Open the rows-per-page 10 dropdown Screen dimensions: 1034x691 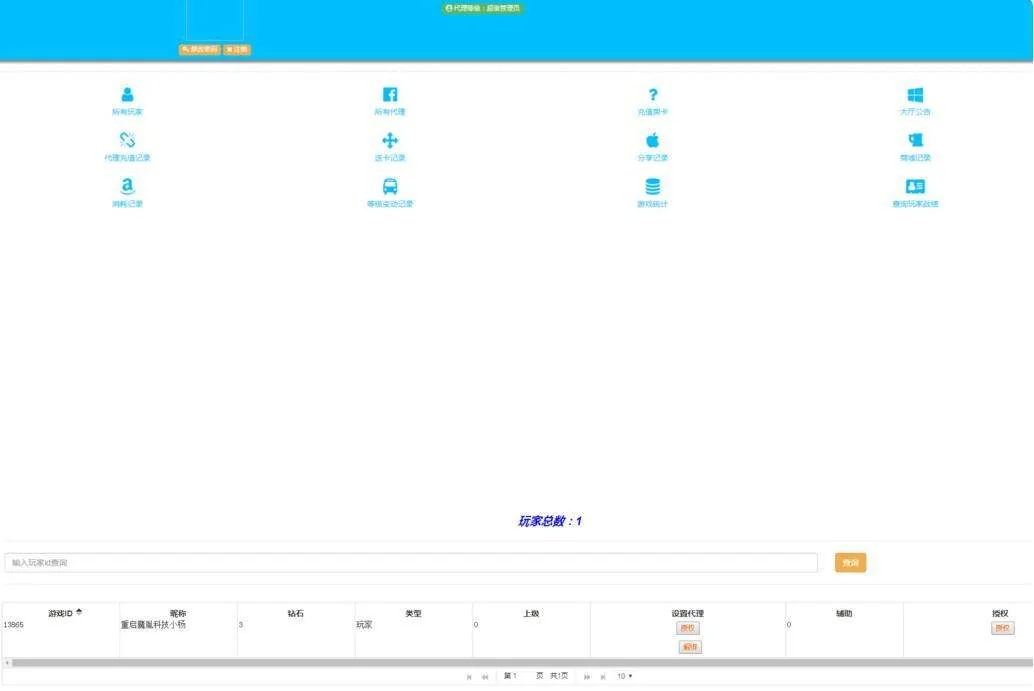[624, 676]
